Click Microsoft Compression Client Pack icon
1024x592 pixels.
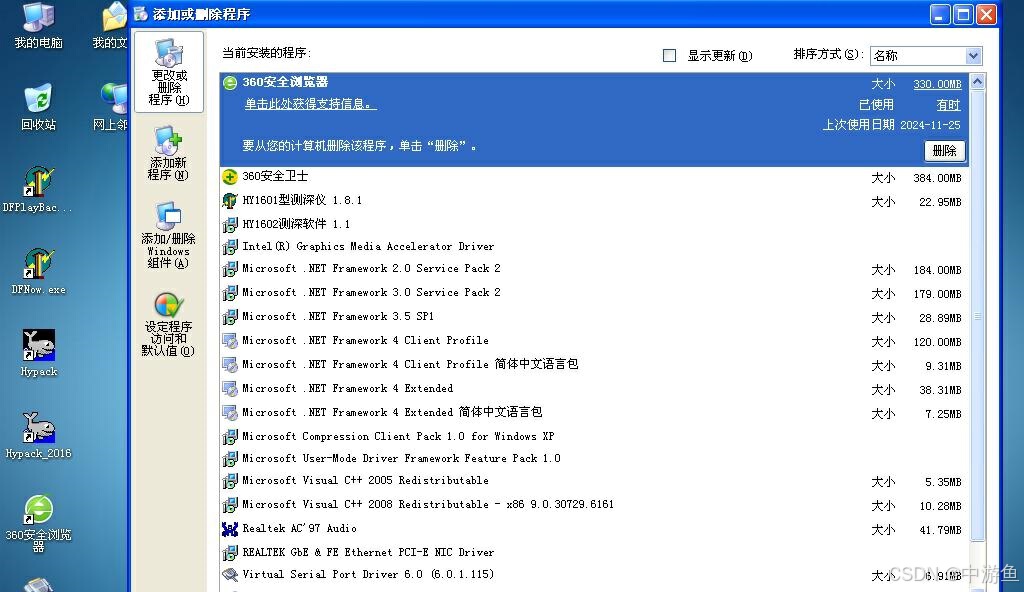(x=230, y=437)
